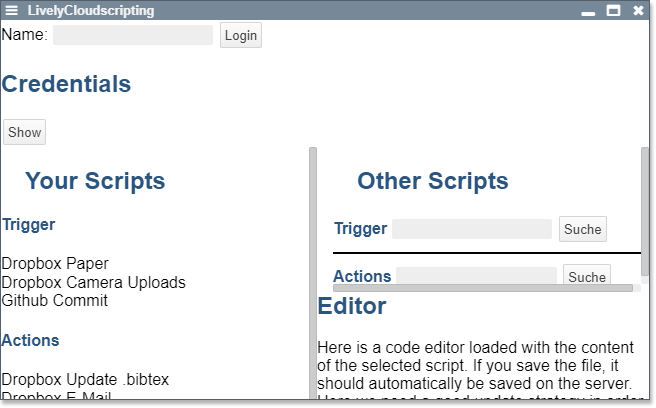The width and height of the screenshot is (656, 408).
Task: Focus the Name input field
Action: pos(132,36)
